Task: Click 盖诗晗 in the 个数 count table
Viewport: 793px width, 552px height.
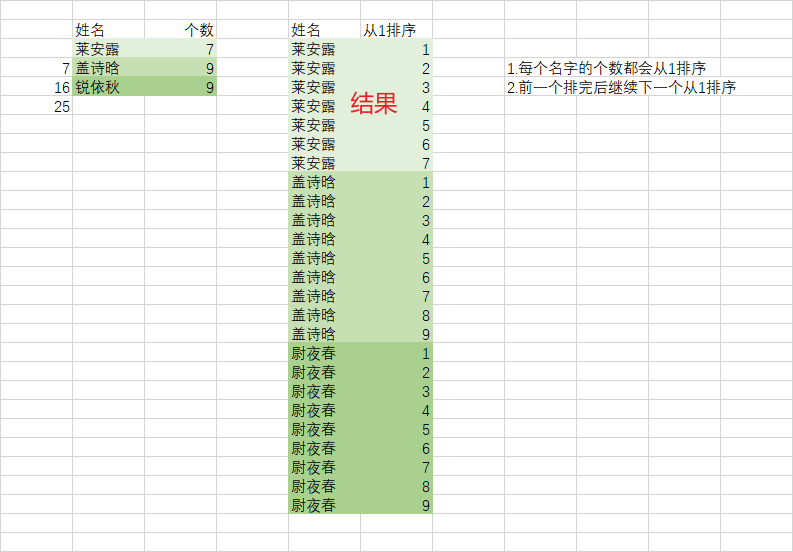Action: 108,68
